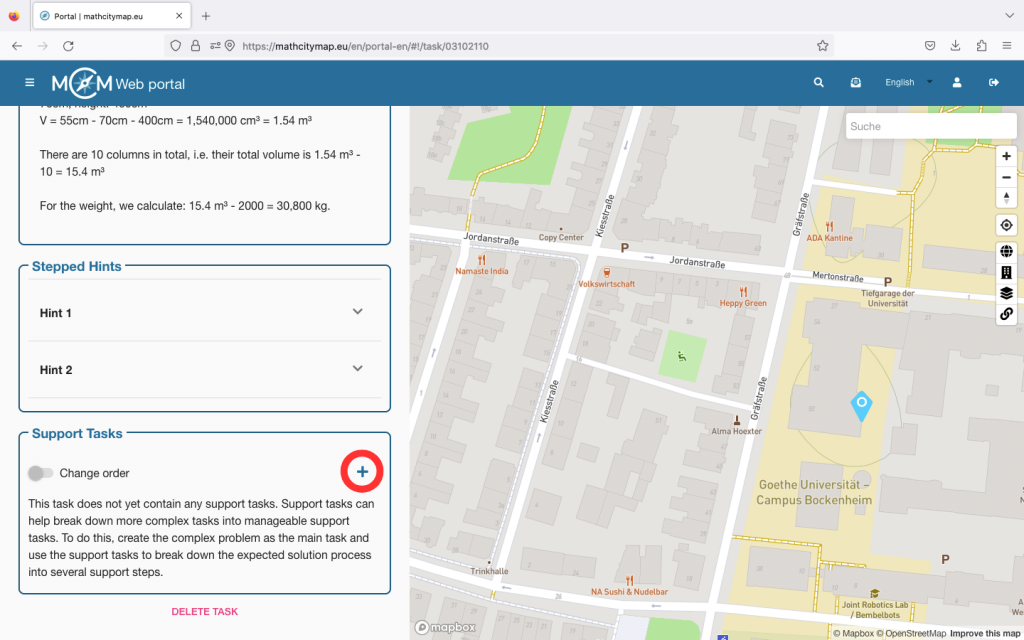
Task: Click the map layers stack icon
Action: click(1006, 293)
